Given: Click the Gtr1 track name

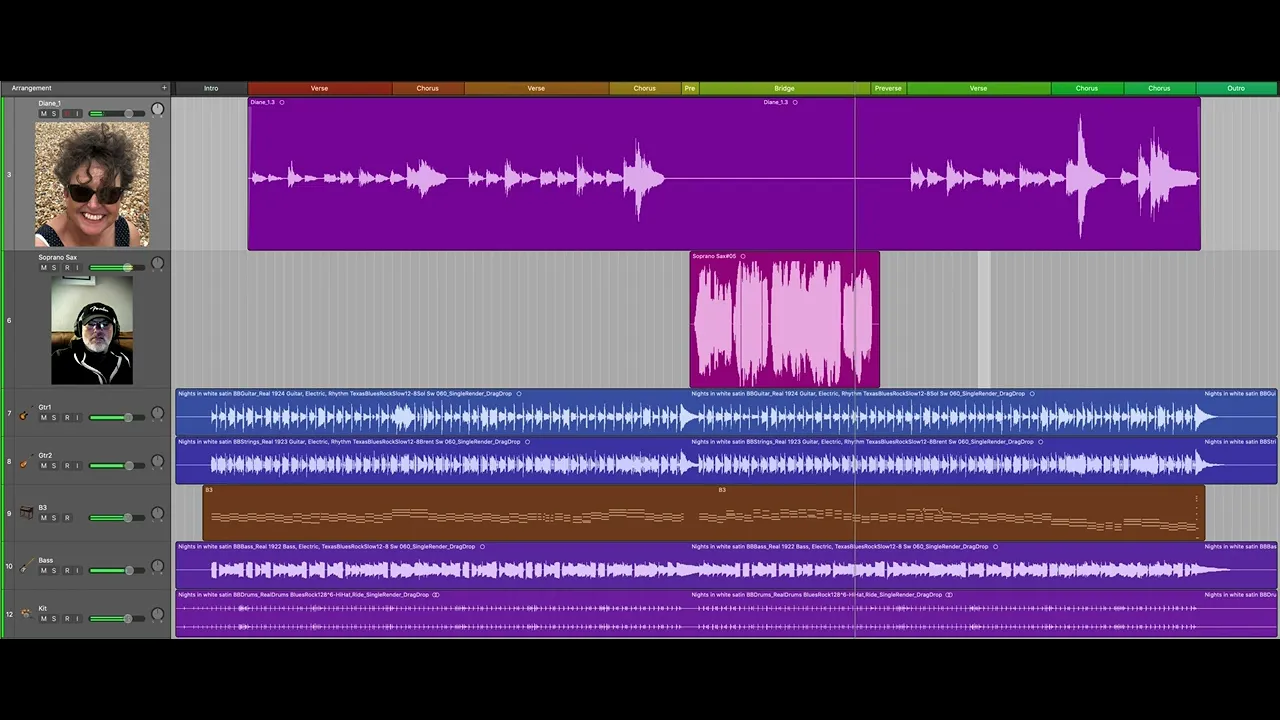Looking at the screenshot, I should click(45, 407).
